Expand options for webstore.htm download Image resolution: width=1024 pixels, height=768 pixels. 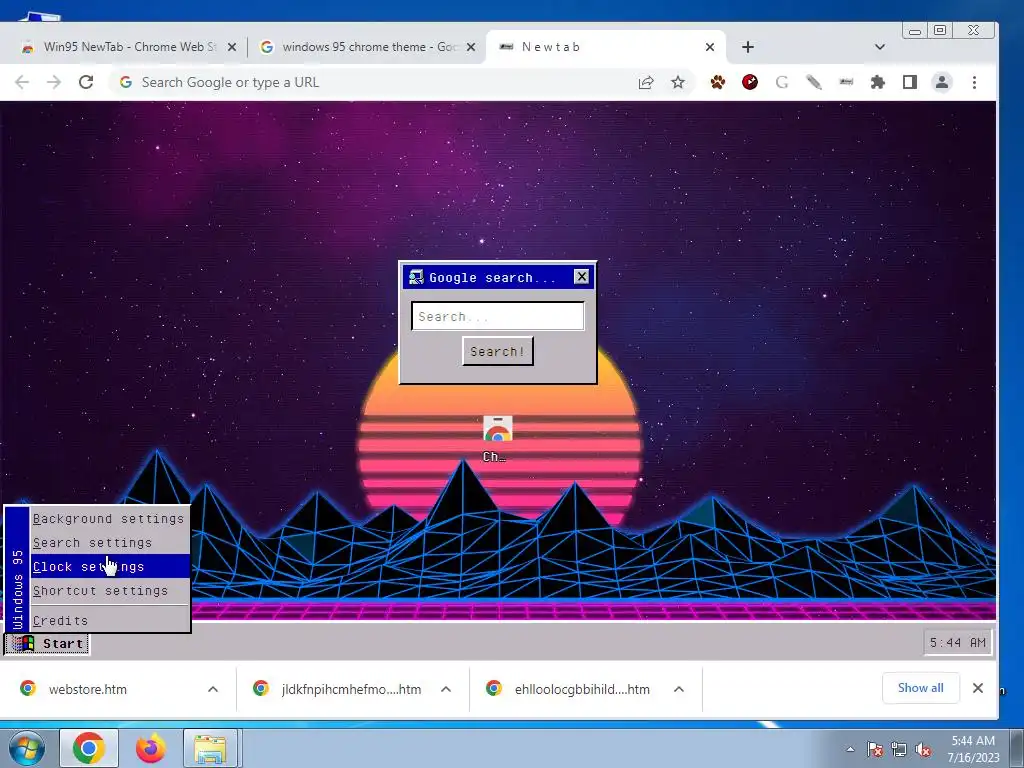(213, 689)
